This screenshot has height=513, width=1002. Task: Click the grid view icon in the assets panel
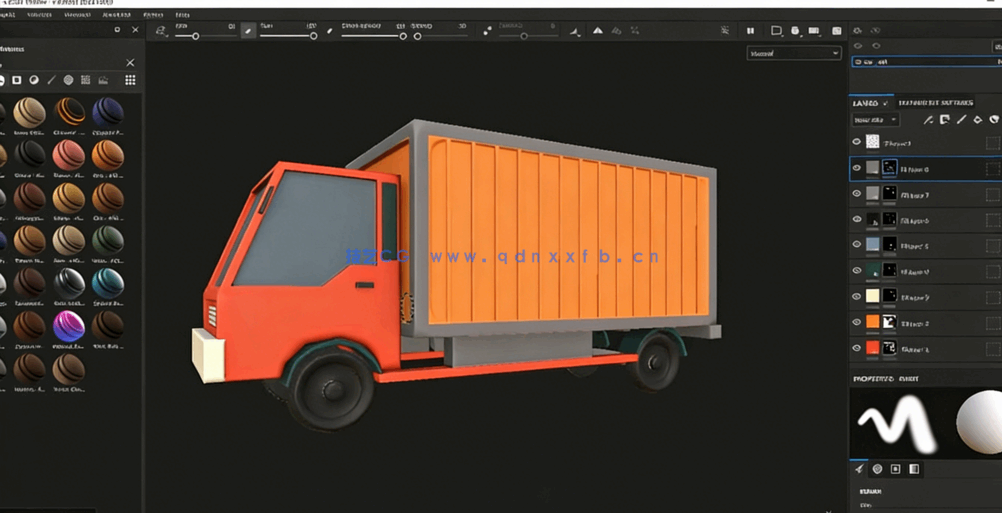[130, 80]
